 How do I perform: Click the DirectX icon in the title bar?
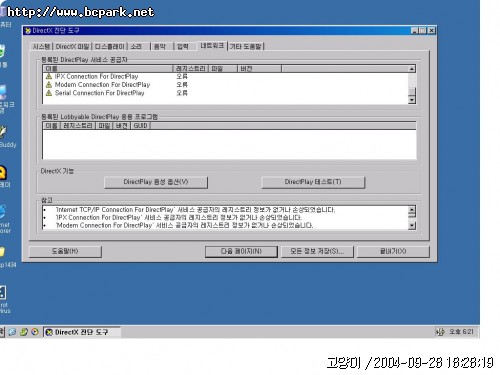click(28, 31)
